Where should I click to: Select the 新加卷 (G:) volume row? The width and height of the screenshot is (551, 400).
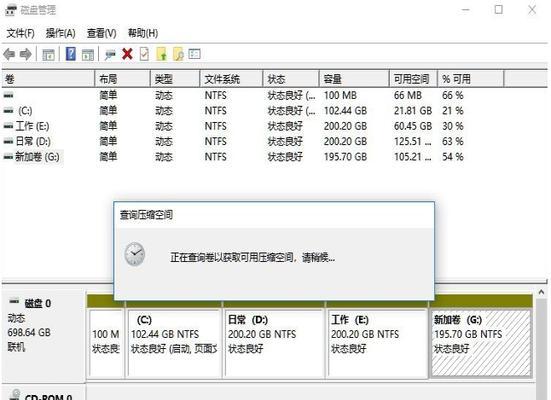click(253, 157)
